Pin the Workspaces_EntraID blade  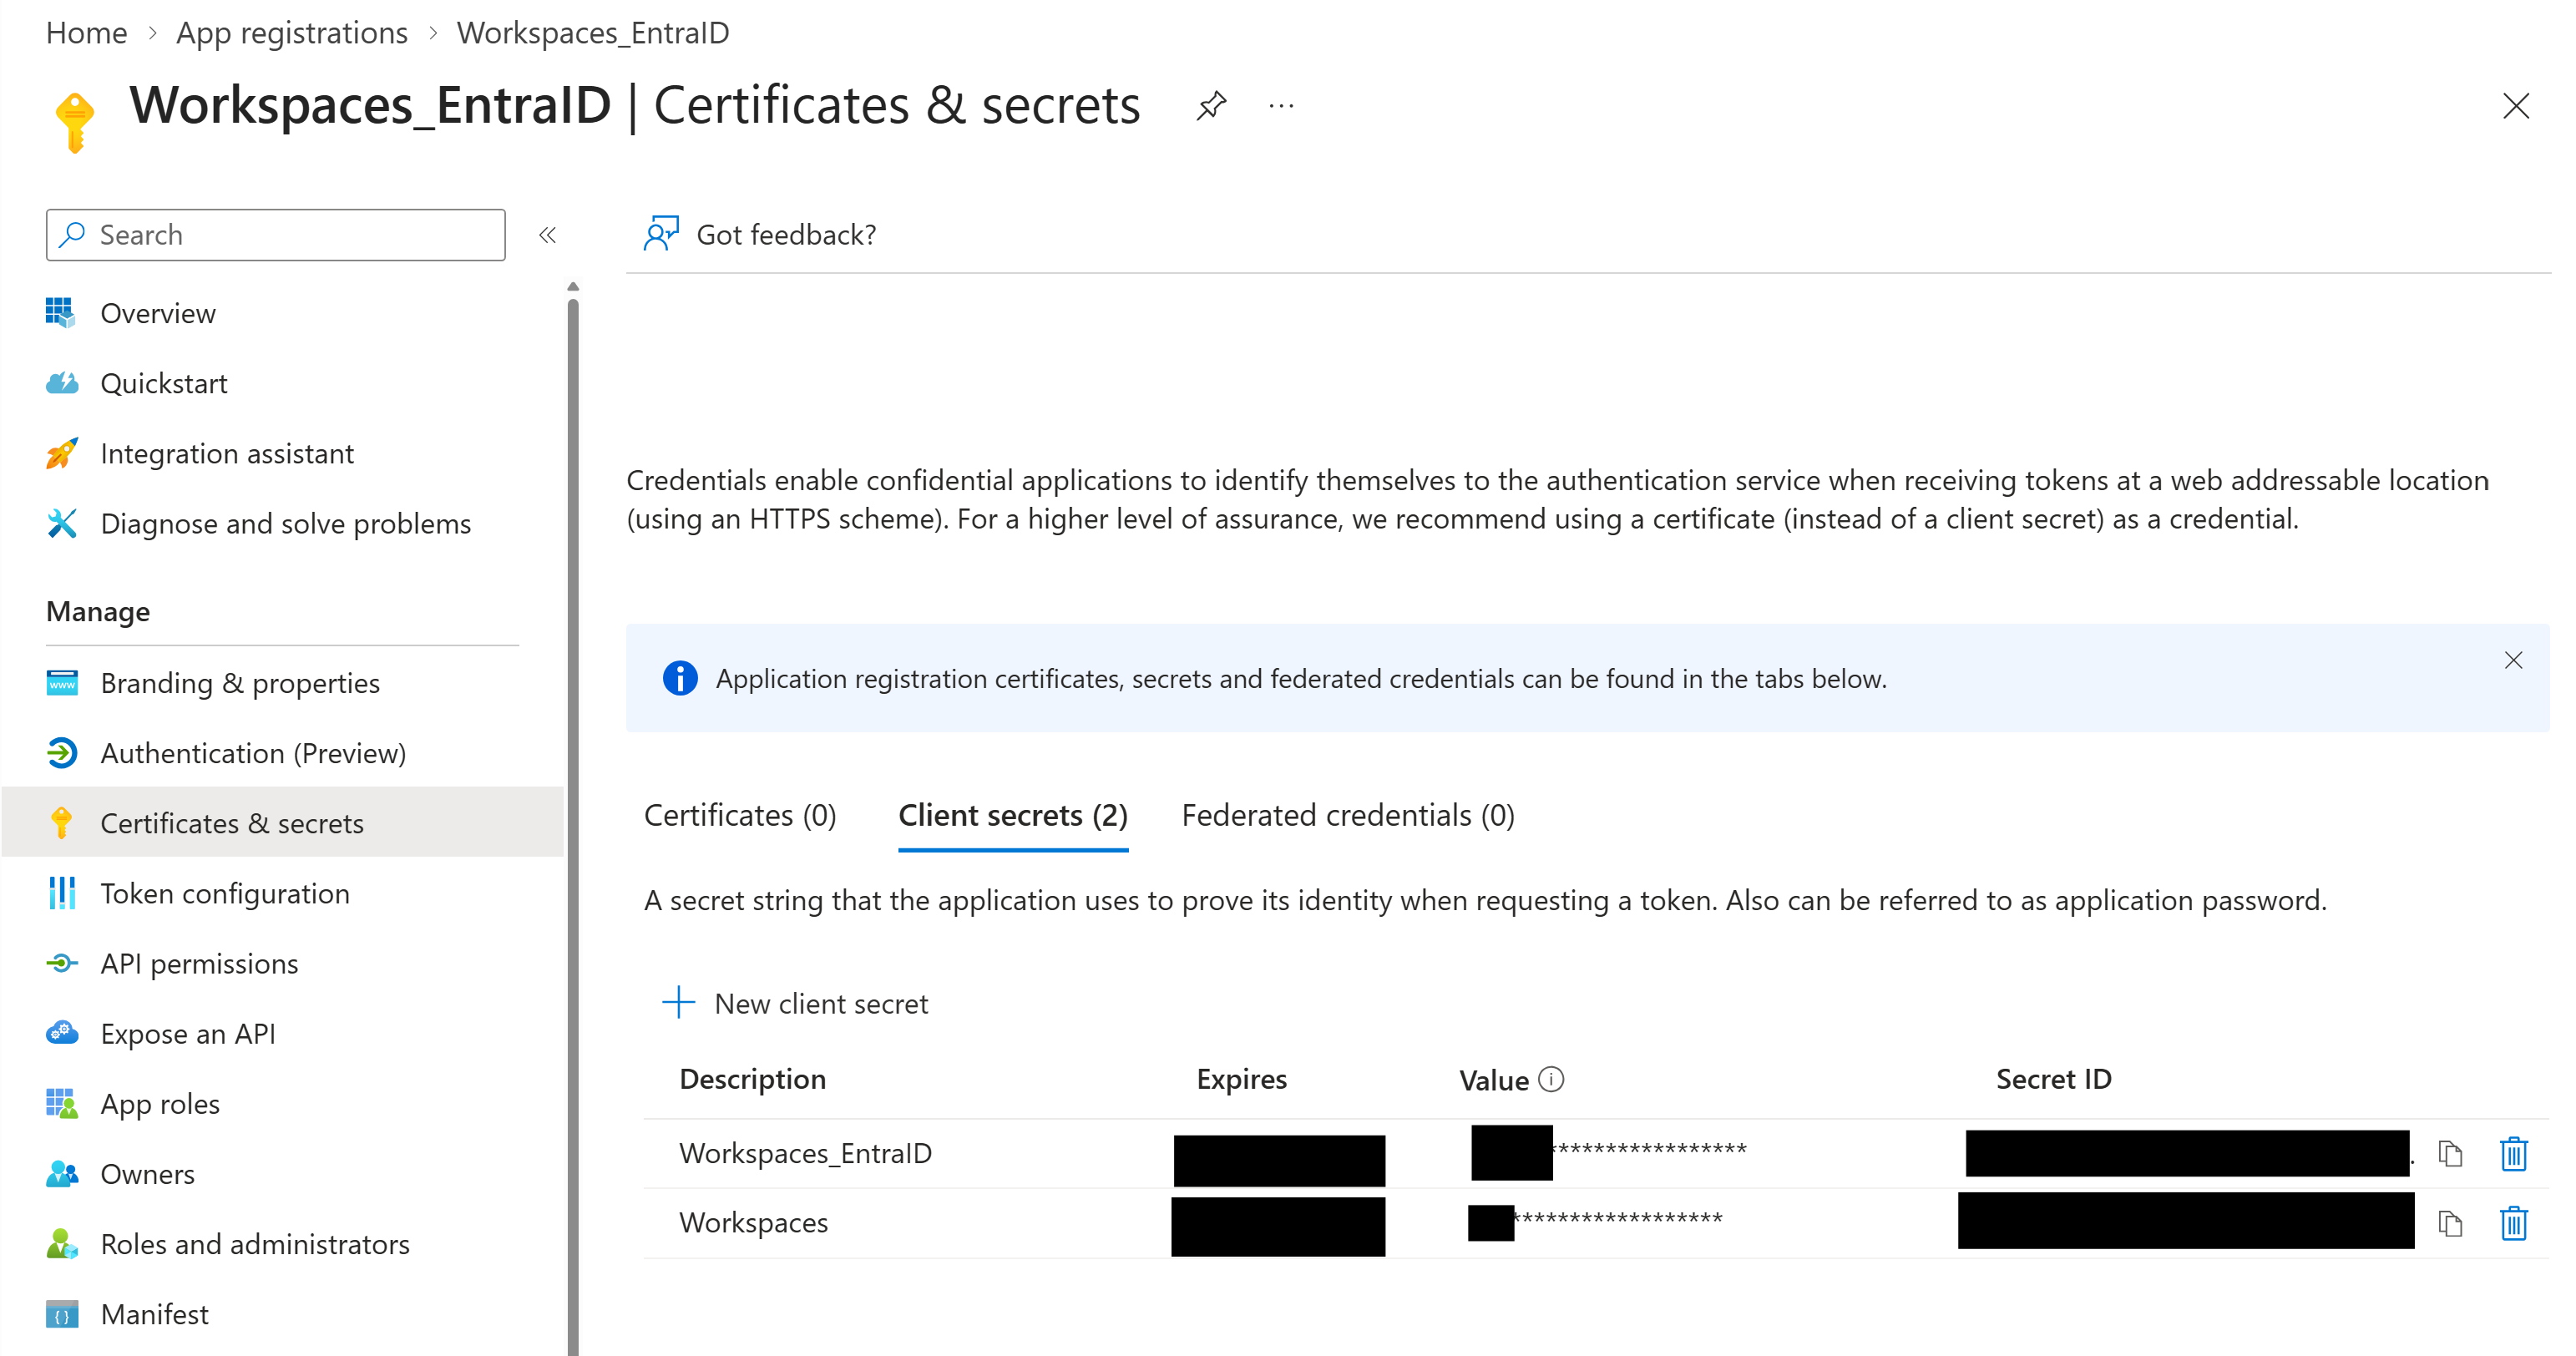(x=1211, y=105)
